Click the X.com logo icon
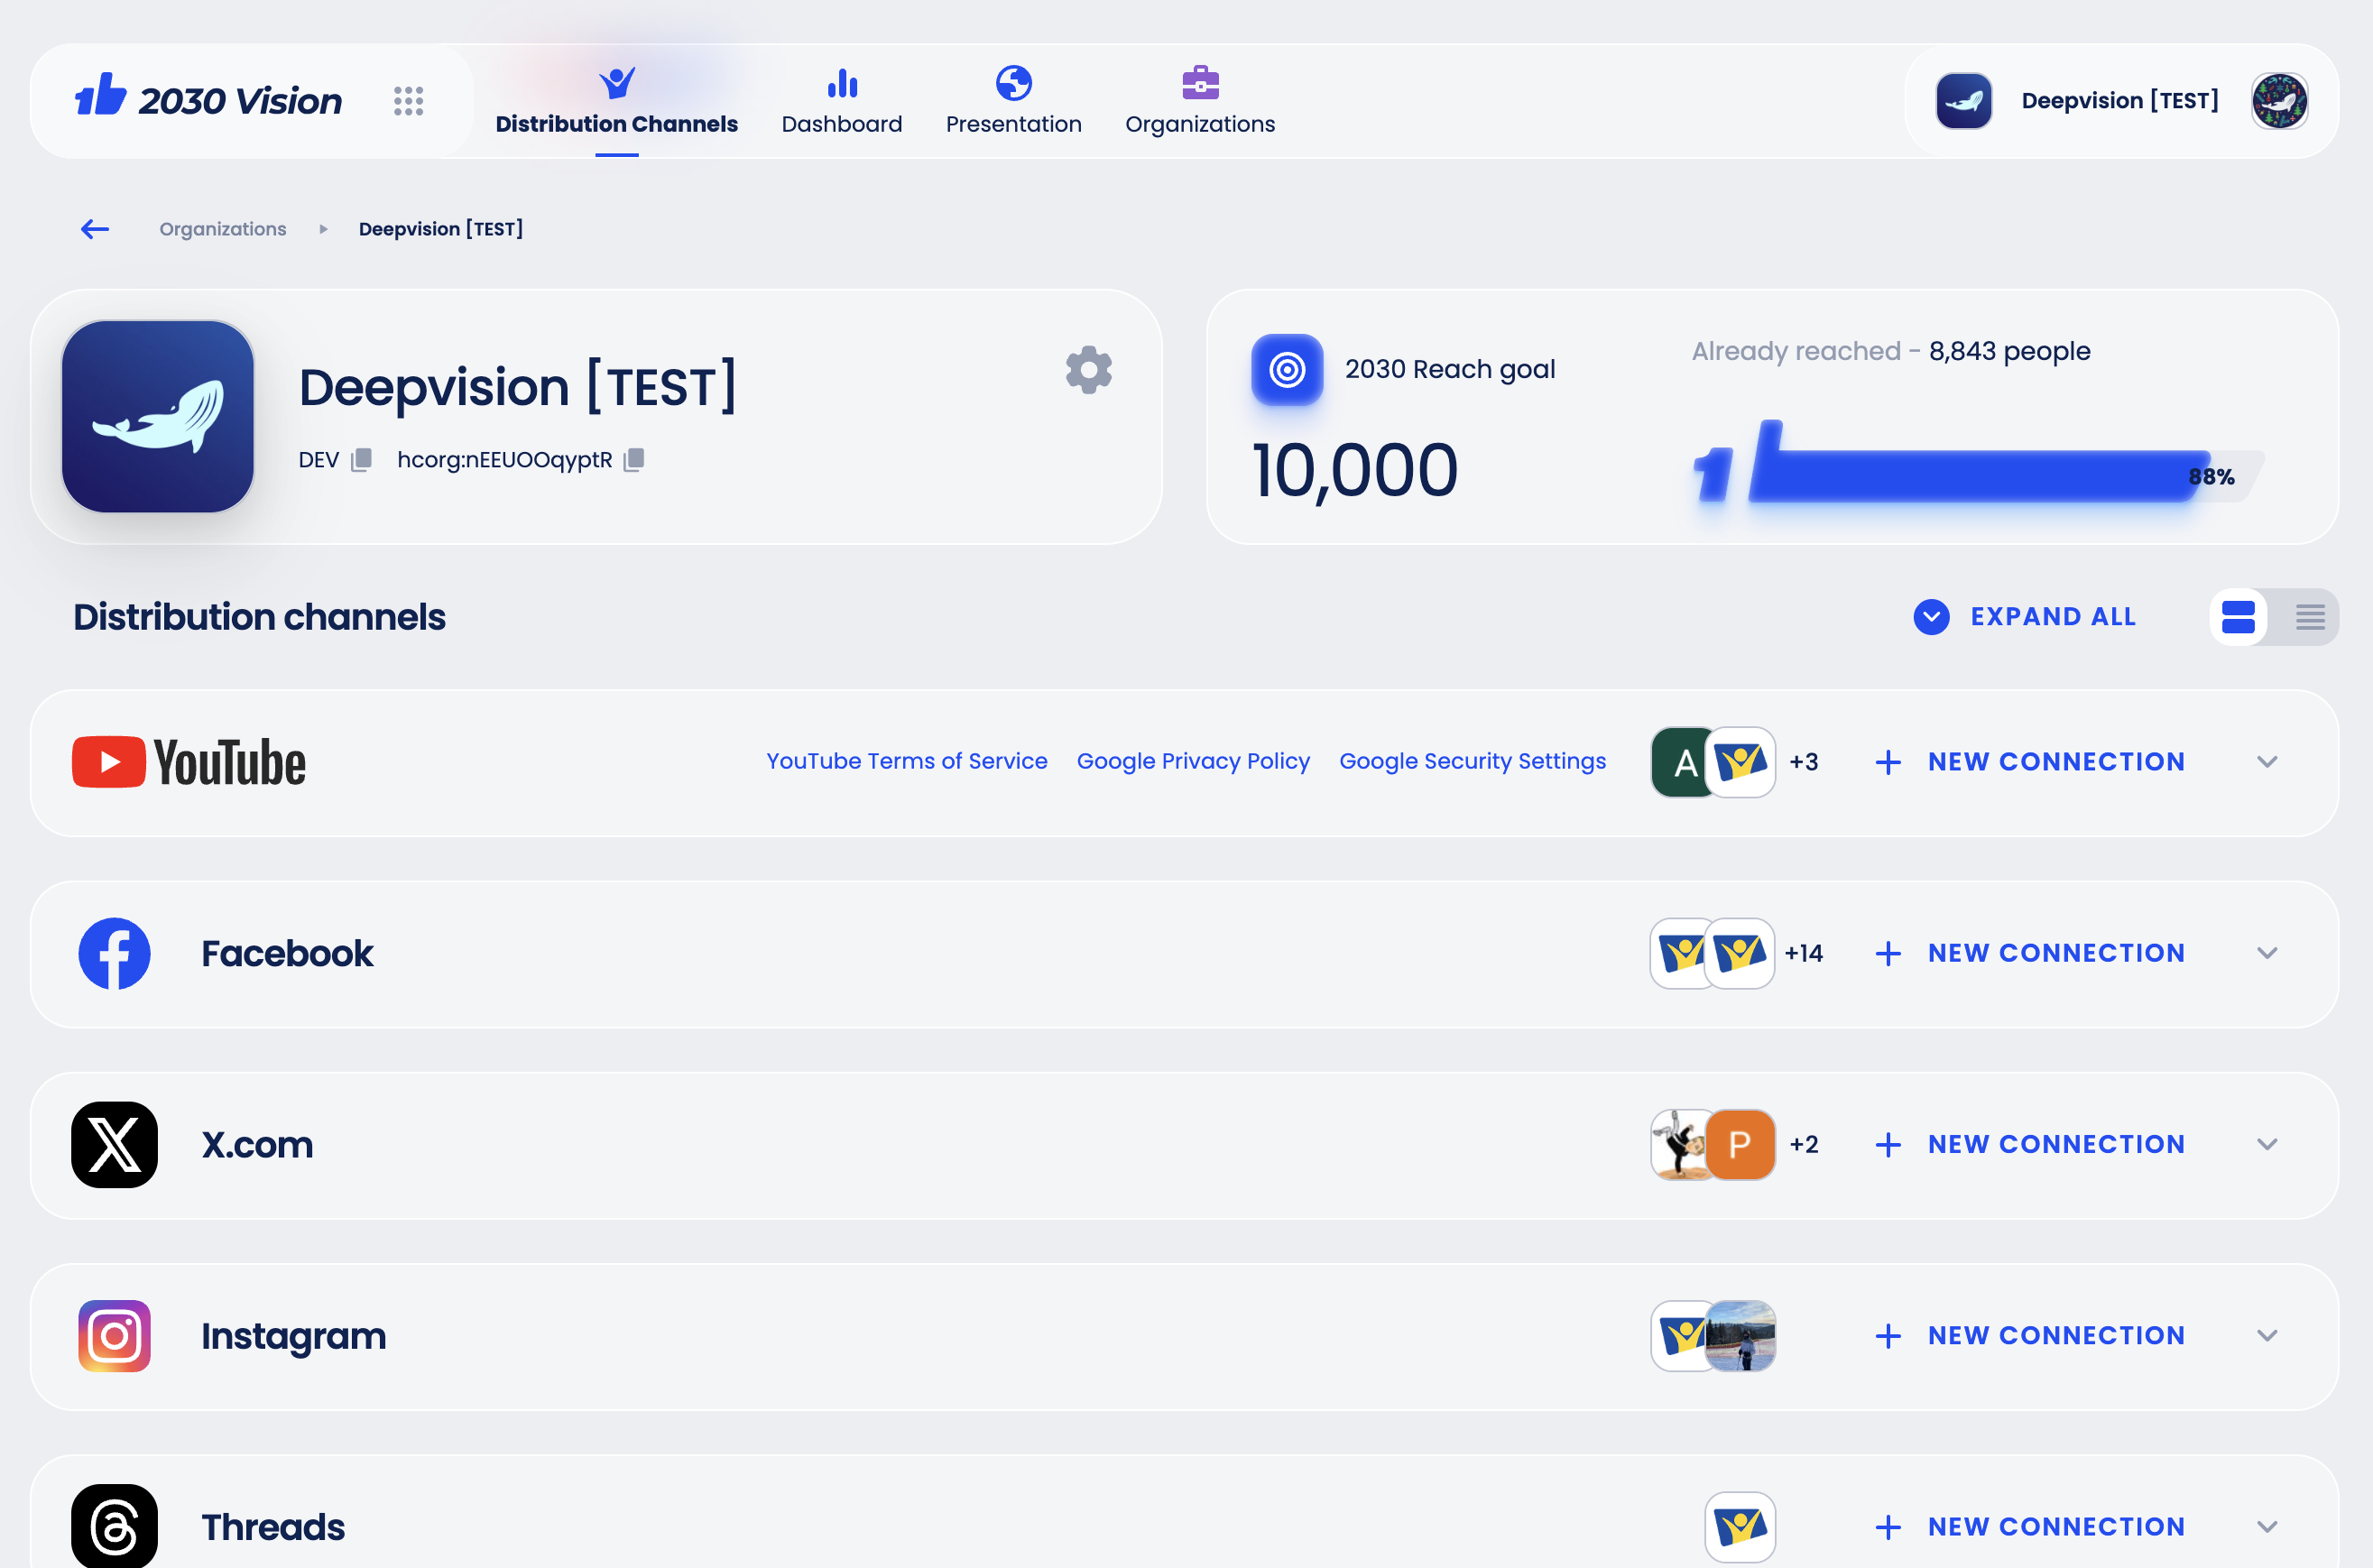This screenshot has width=2373, height=1568. 114,1145
